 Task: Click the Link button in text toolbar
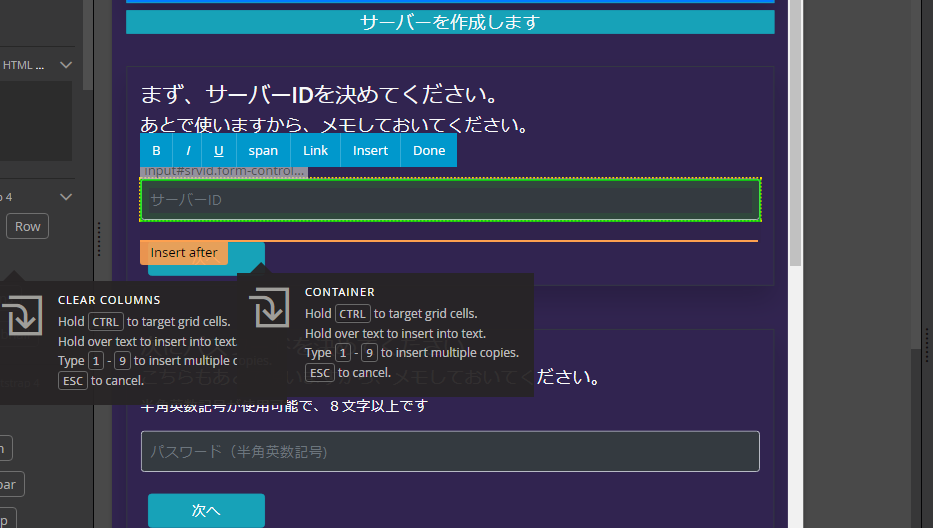[315, 151]
